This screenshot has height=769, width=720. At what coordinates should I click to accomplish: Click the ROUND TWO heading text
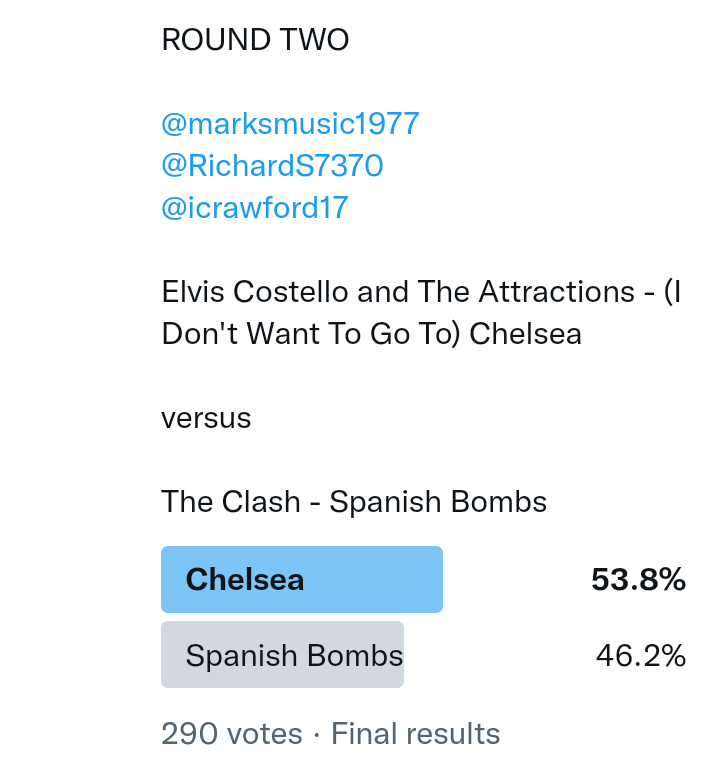click(x=255, y=40)
